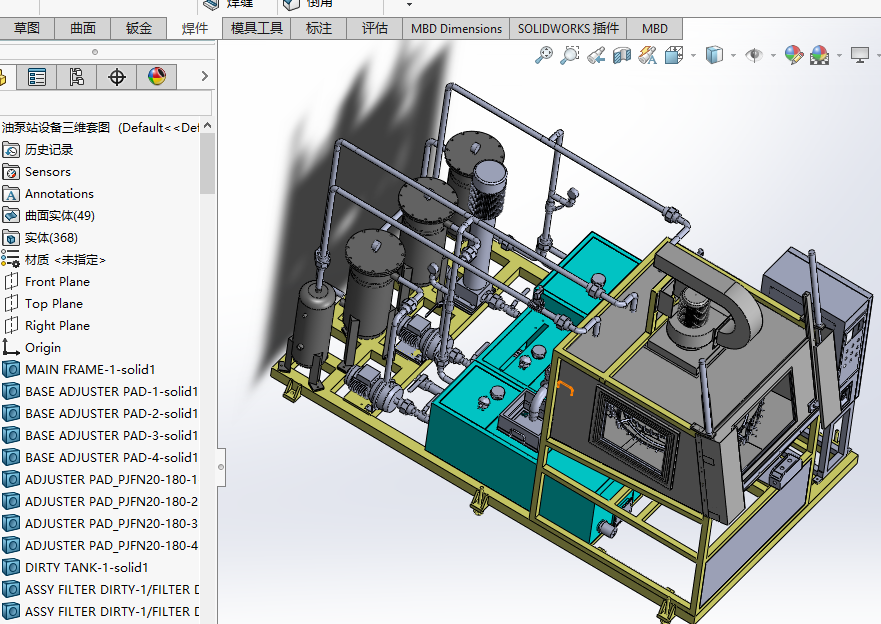Select the Zoom to Area tool
Viewport: 881px width, 624px height.
(x=570, y=56)
